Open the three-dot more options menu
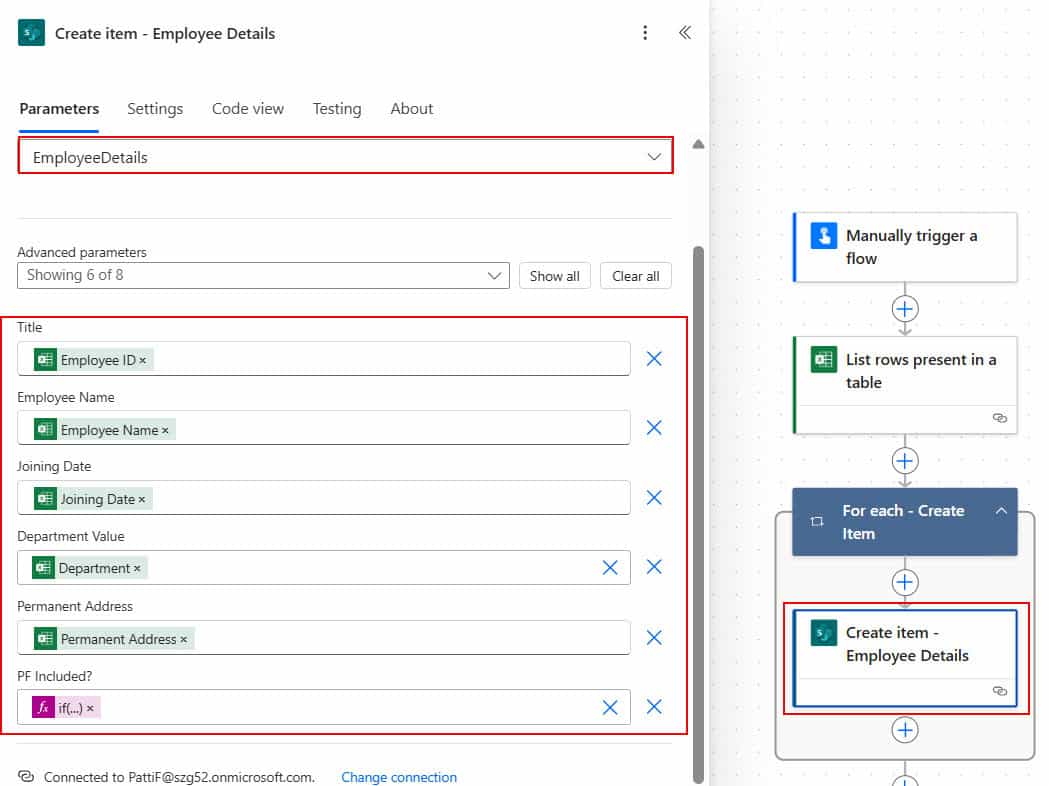The image size is (1049, 786). click(645, 33)
